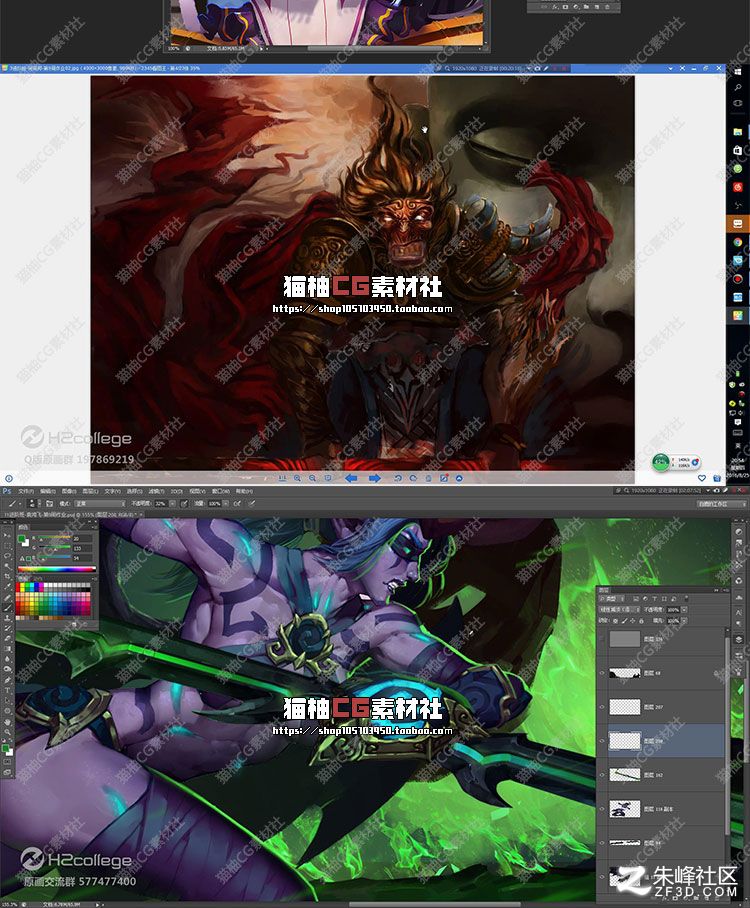Screen dimensions: 750x908
Task: Open the 文件(F) menu
Action: (x=26, y=491)
